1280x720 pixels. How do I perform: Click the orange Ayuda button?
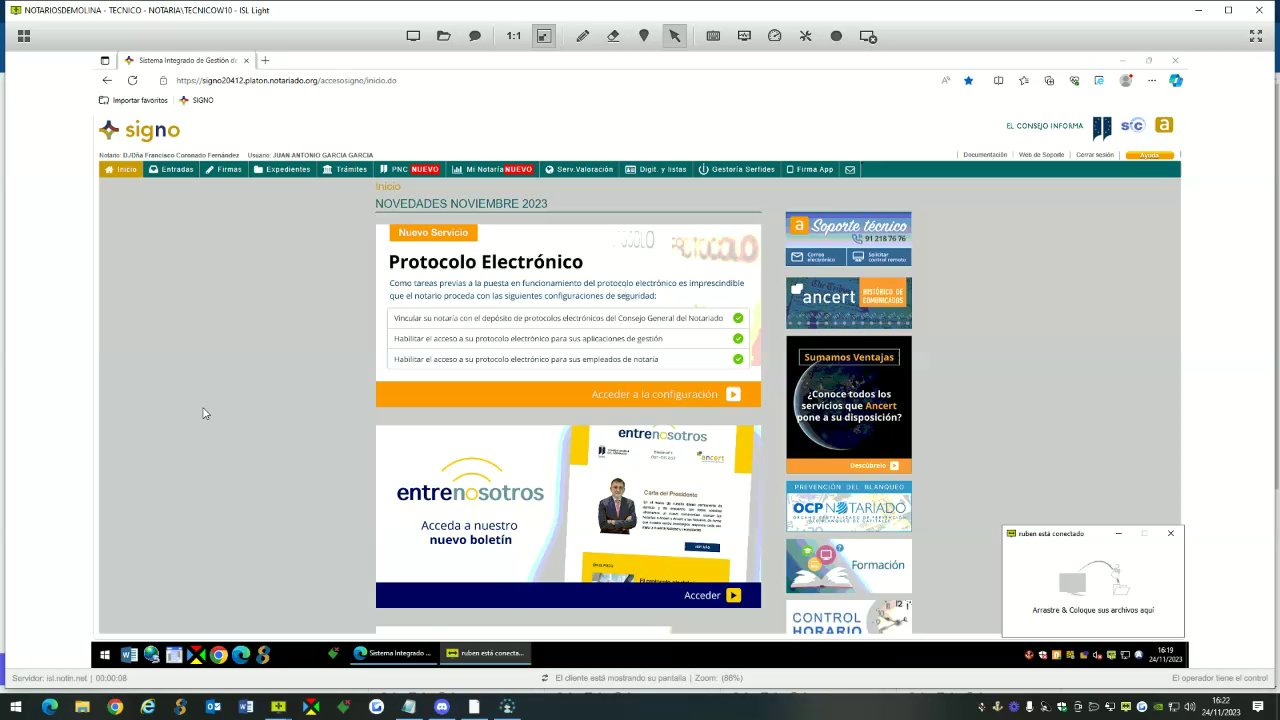[1150, 155]
